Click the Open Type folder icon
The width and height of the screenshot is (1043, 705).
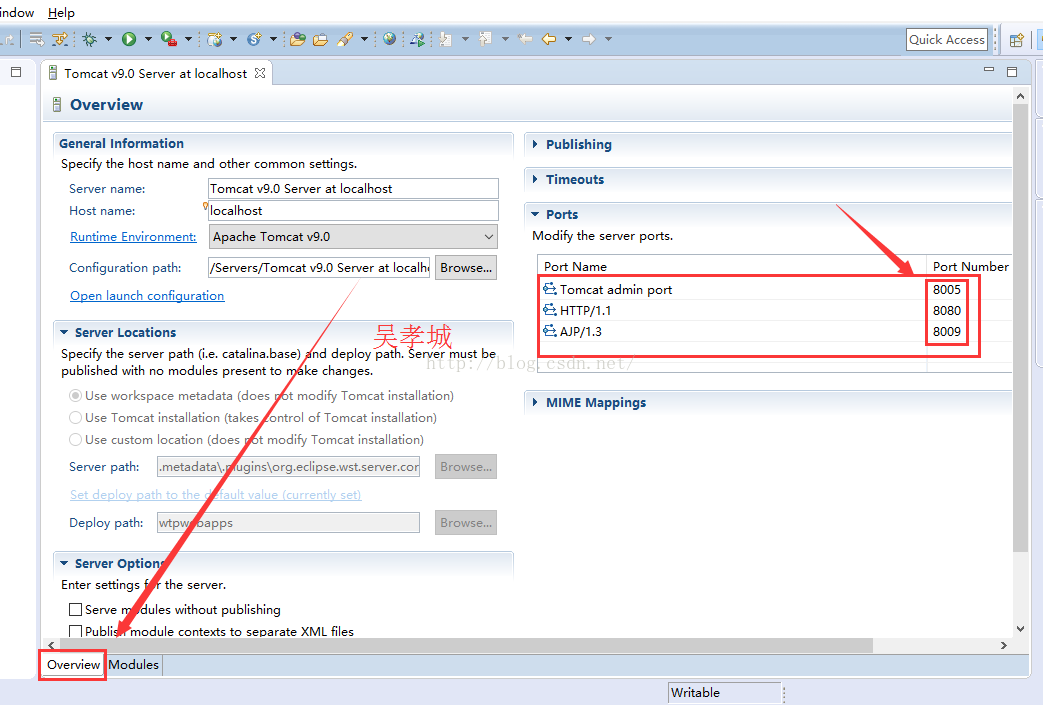[x=297, y=39]
